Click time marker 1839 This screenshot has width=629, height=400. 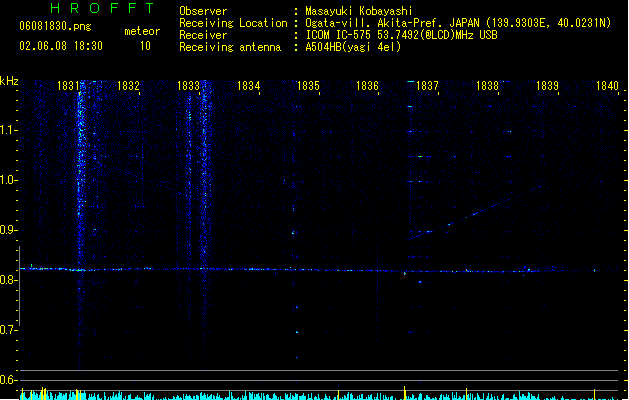(x=547, y=86)
